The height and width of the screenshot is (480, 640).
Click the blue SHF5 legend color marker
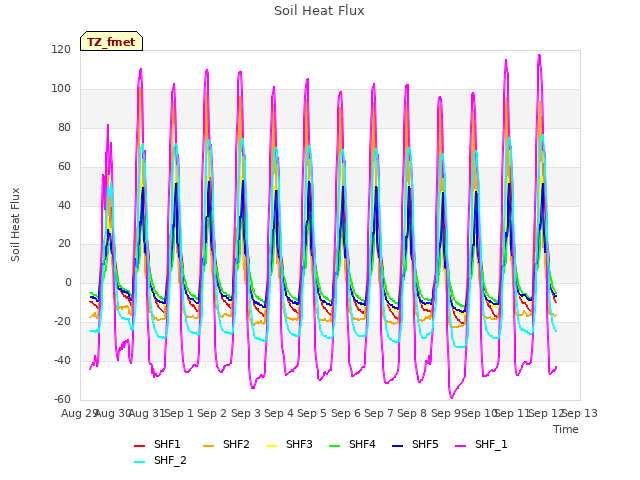pyautogui.click(x=398, y=446)
